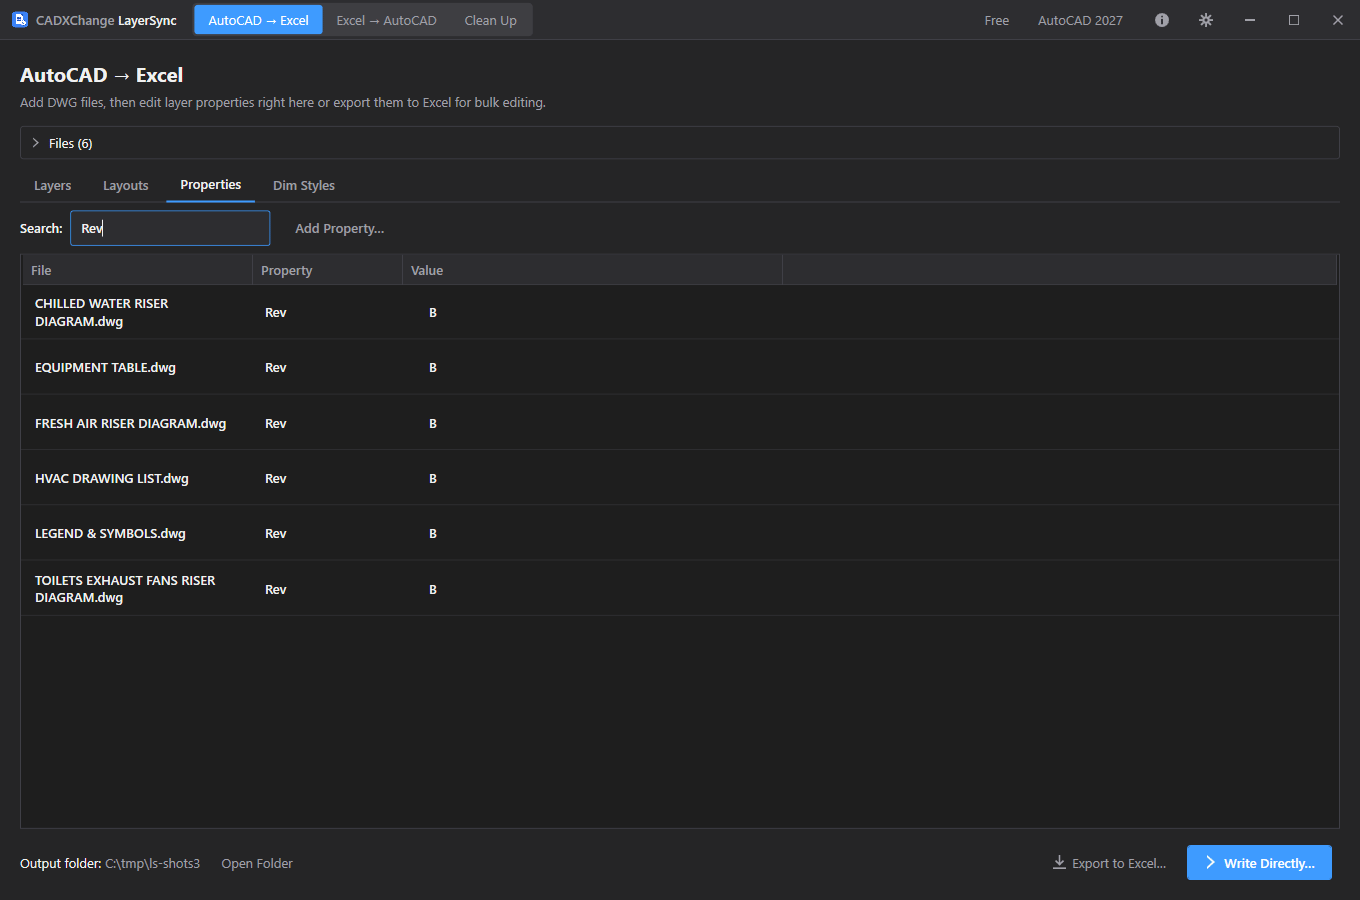Maximize the LayerSync window
Image resolution: width=1360 pixels, height=900 pixels.
[1294, 20]
